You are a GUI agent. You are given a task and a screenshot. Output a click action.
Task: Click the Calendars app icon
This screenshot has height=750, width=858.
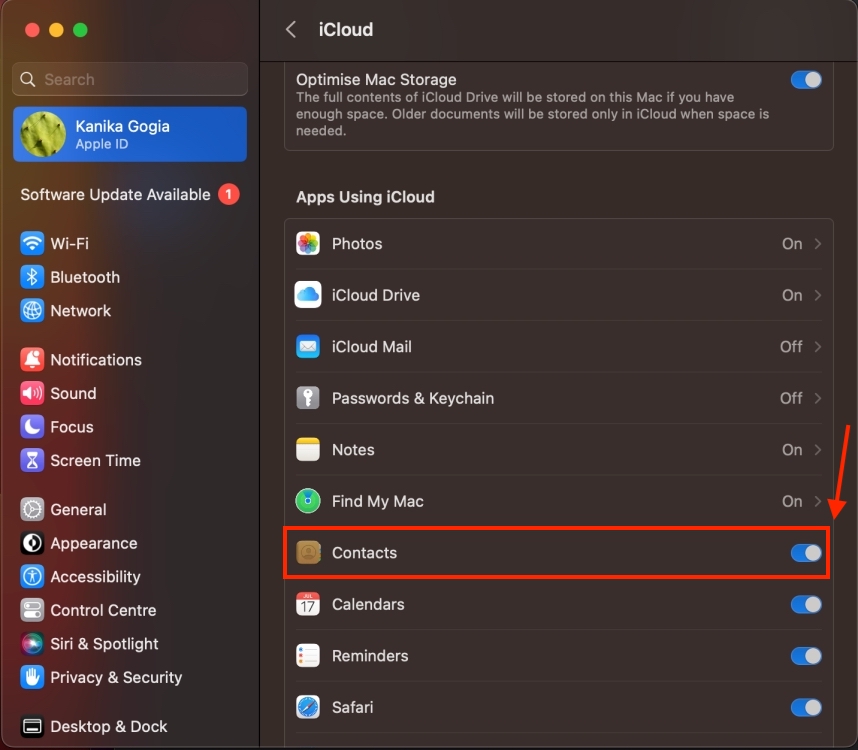pyautogui.click(x=308, y=604)
